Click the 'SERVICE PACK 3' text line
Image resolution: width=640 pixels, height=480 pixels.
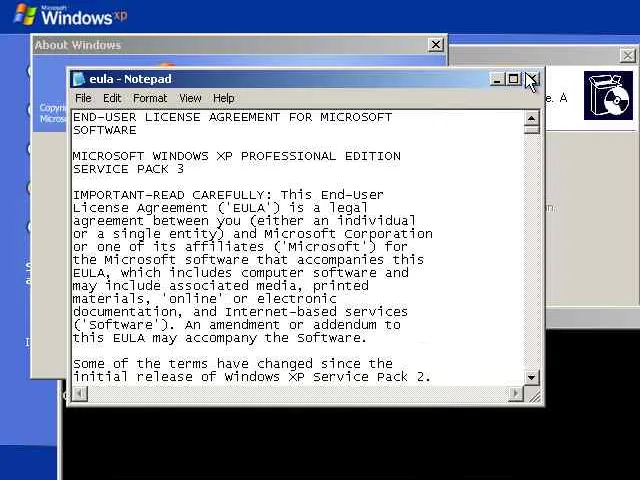128,169
